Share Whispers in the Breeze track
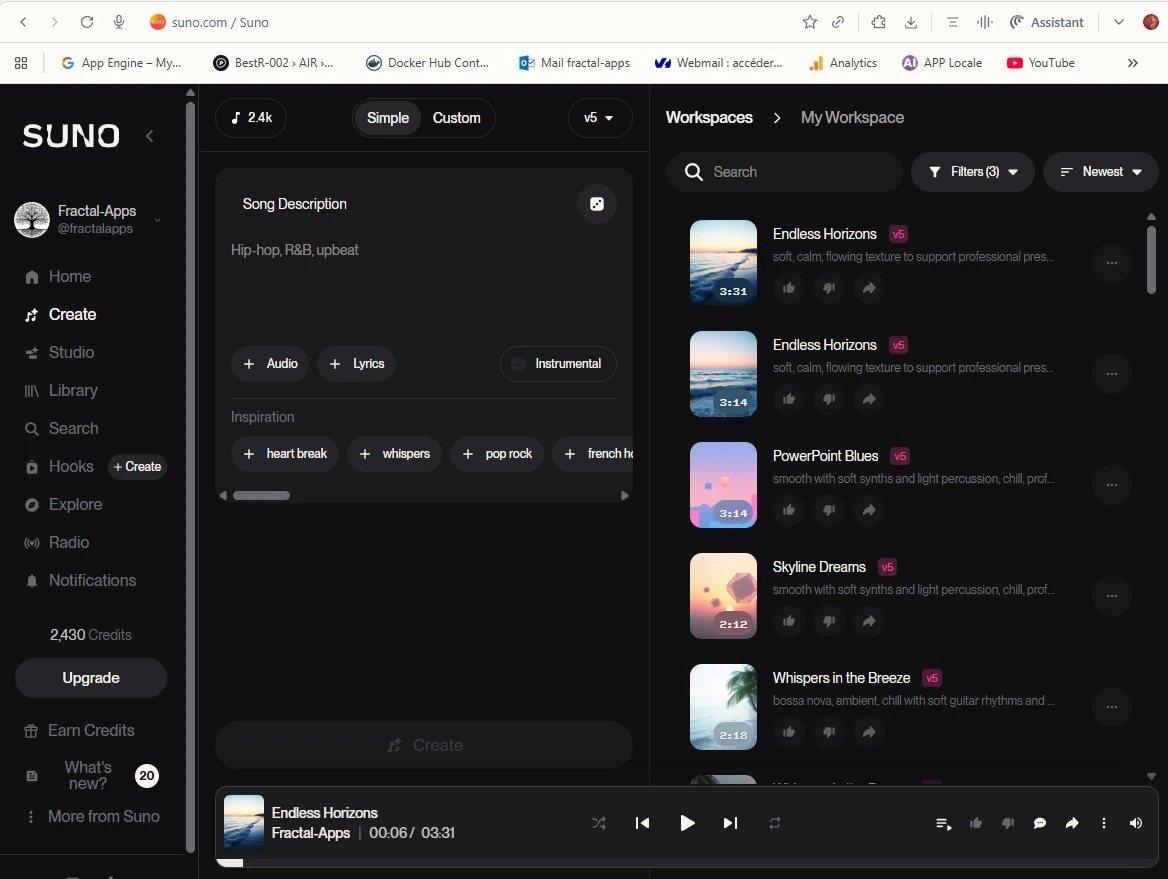Image resolution: width=1168 pixels, height=879 pixels. pyautogui.click(x=869, y=732)
